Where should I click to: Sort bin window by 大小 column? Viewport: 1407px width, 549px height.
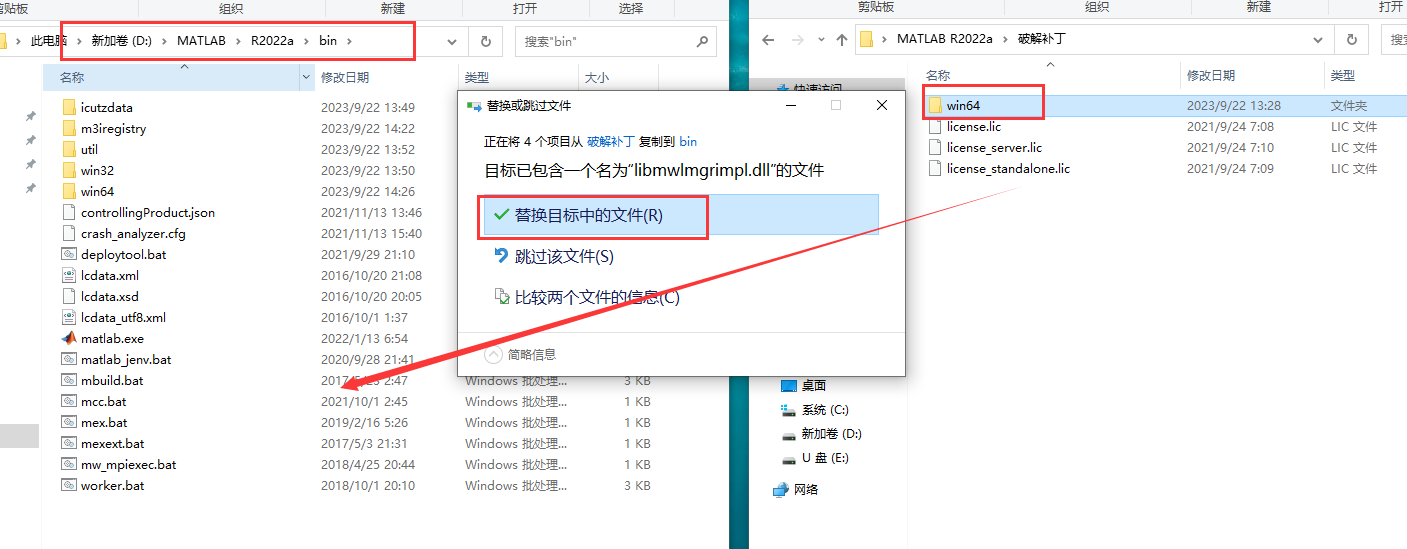[x=596, y=77]
